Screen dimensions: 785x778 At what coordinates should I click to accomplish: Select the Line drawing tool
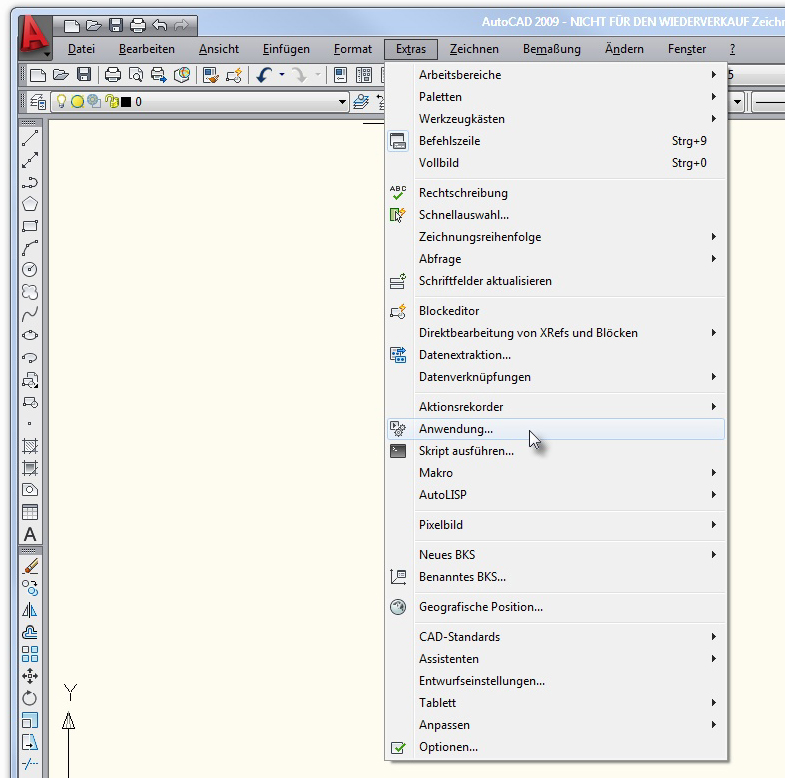(x=30, y=138)
